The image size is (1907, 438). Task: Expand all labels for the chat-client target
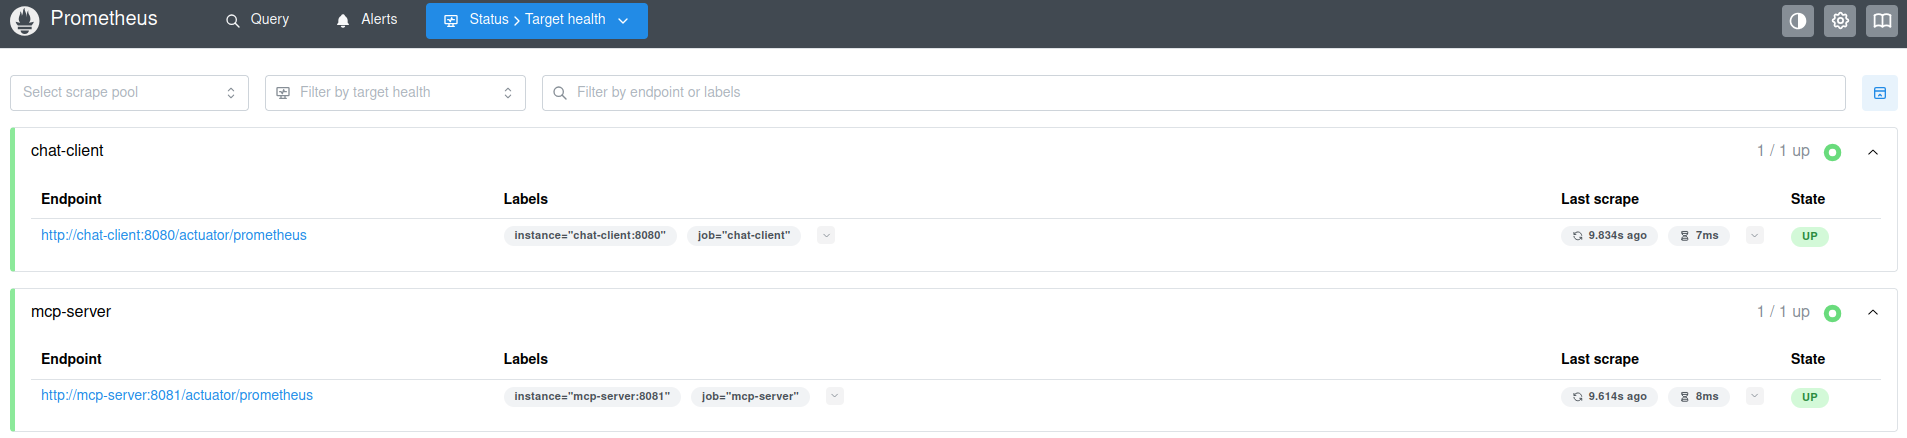click(826, 235)
